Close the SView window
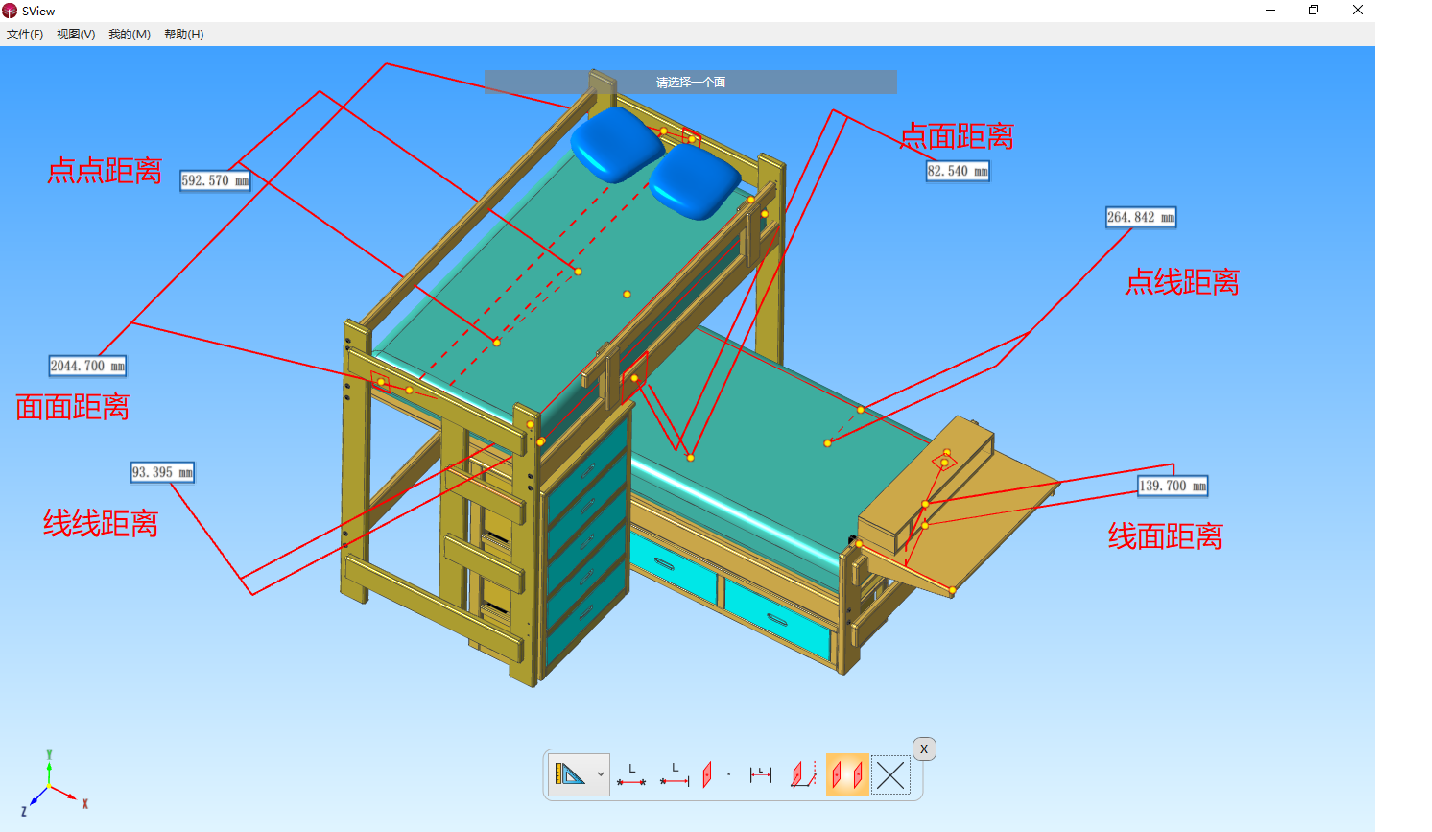The image size is (1432, 832). point(1357,10)
